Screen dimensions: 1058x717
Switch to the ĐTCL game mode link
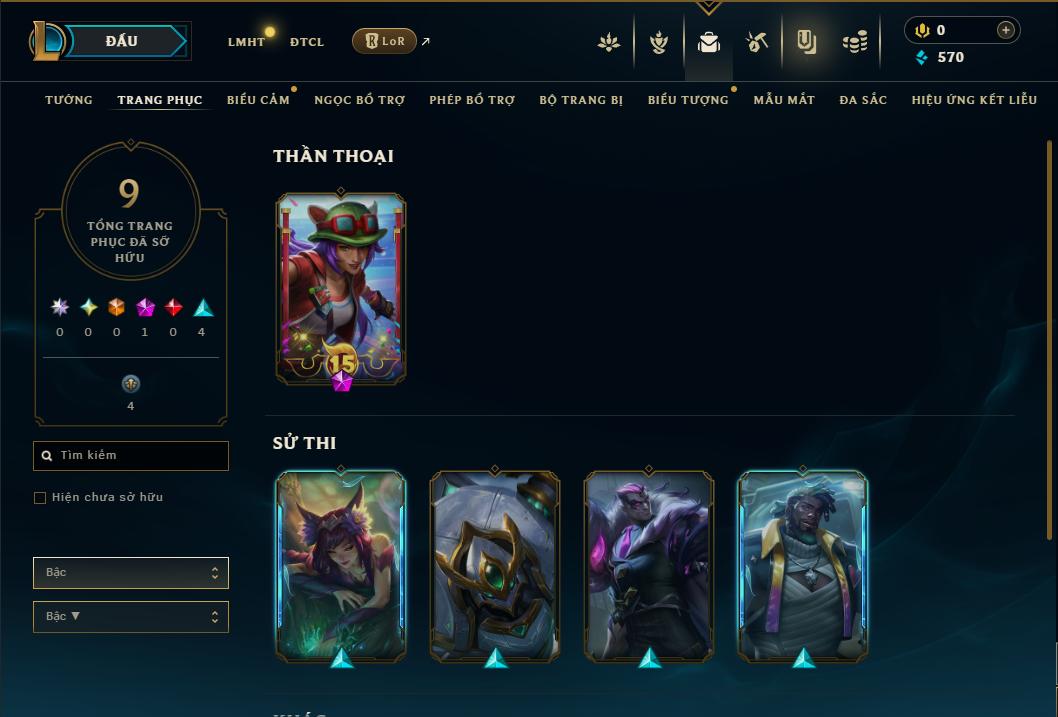point(307,42)
